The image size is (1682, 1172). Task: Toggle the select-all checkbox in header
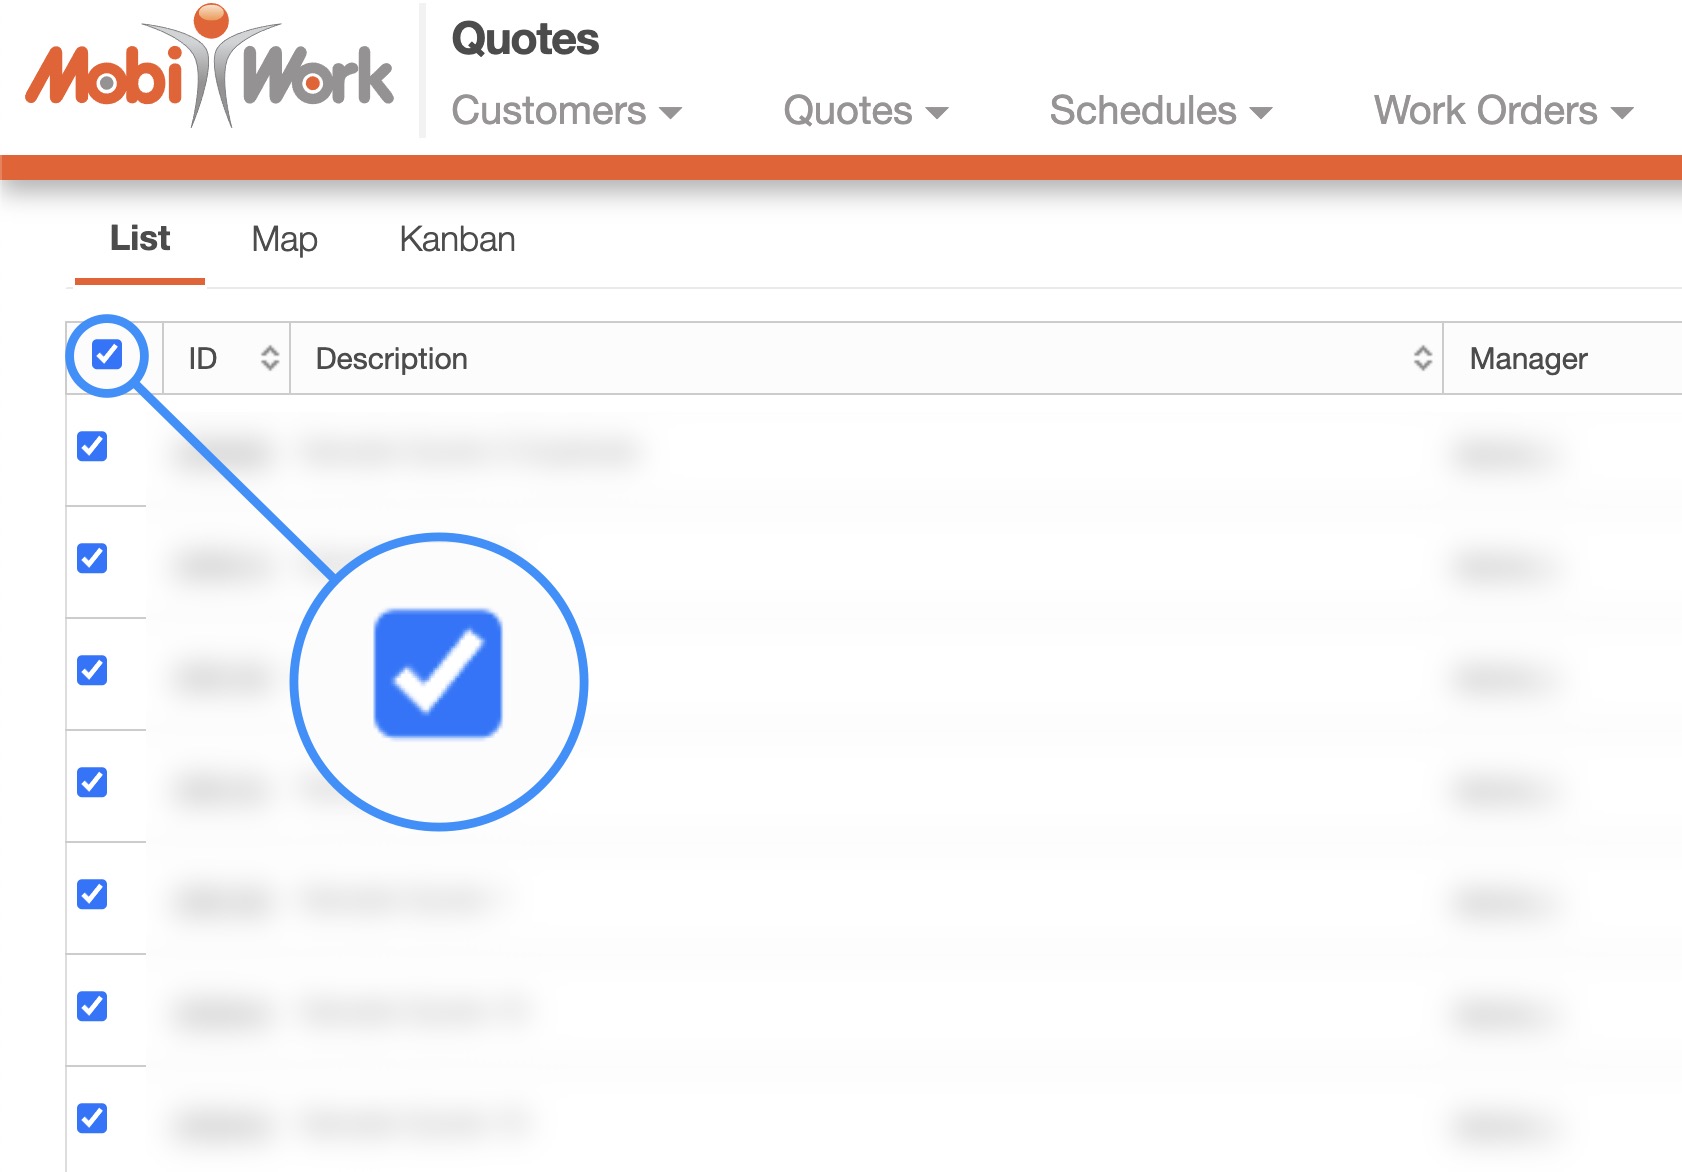107,354
